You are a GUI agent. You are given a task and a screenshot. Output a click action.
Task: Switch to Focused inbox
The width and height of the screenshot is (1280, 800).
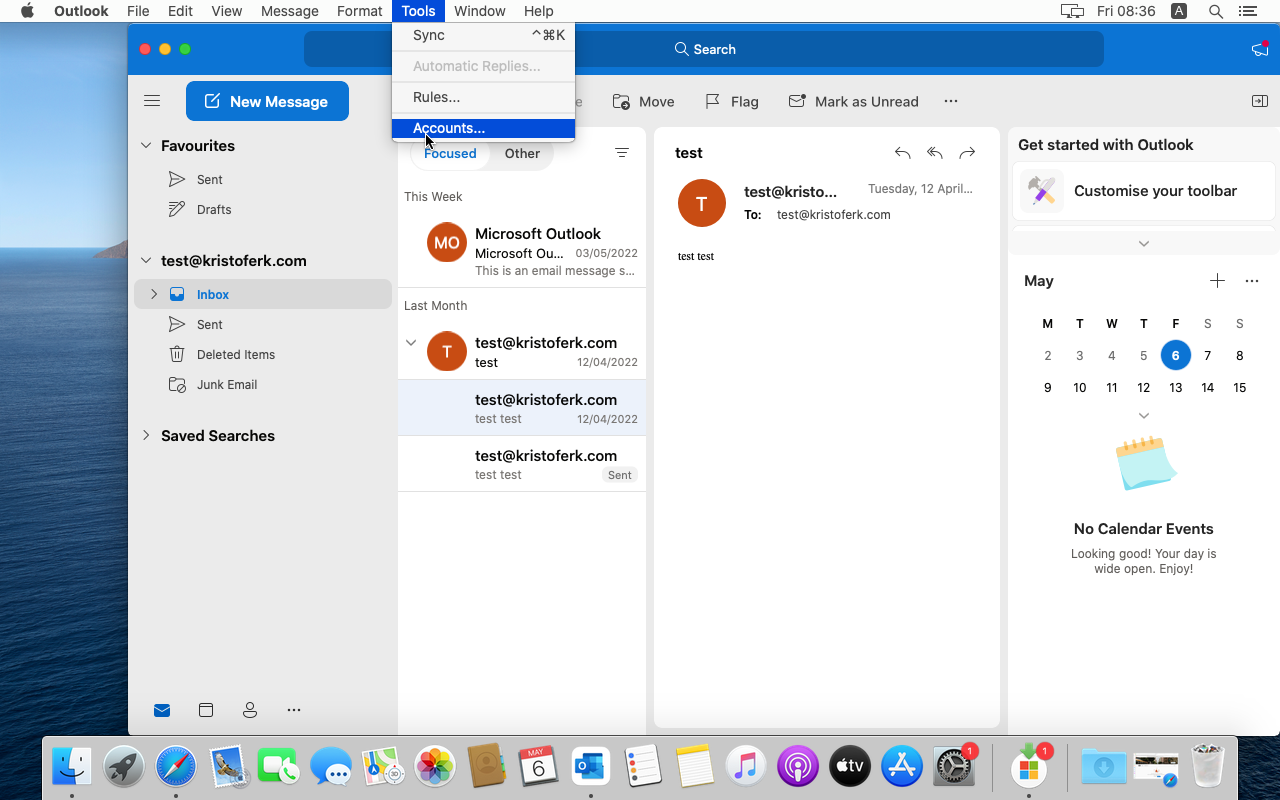pos(450,153)
